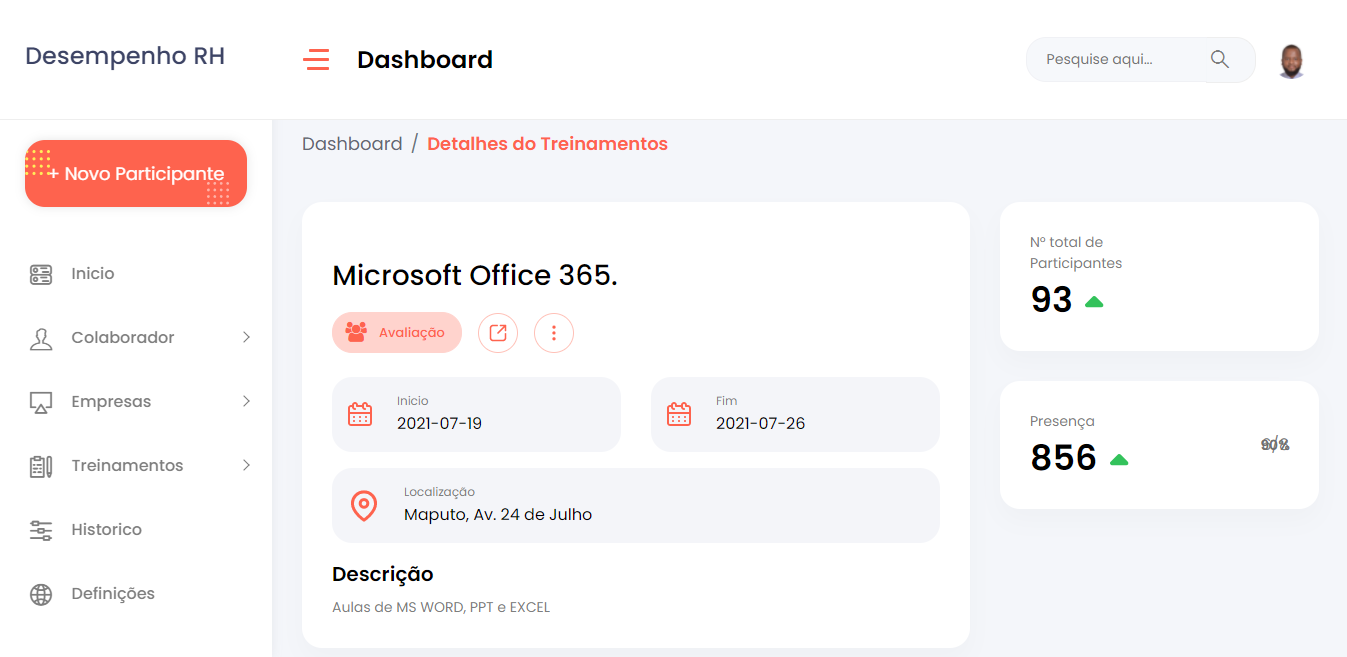Screen dimensions: 1347x657
Task: Toggle the hamburger menu icon
Action: click(x=316, y=60)
